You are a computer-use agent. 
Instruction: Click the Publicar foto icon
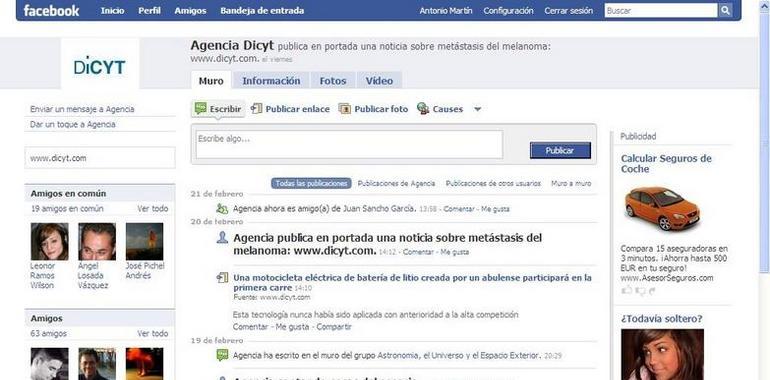click(x=345, y=109)
